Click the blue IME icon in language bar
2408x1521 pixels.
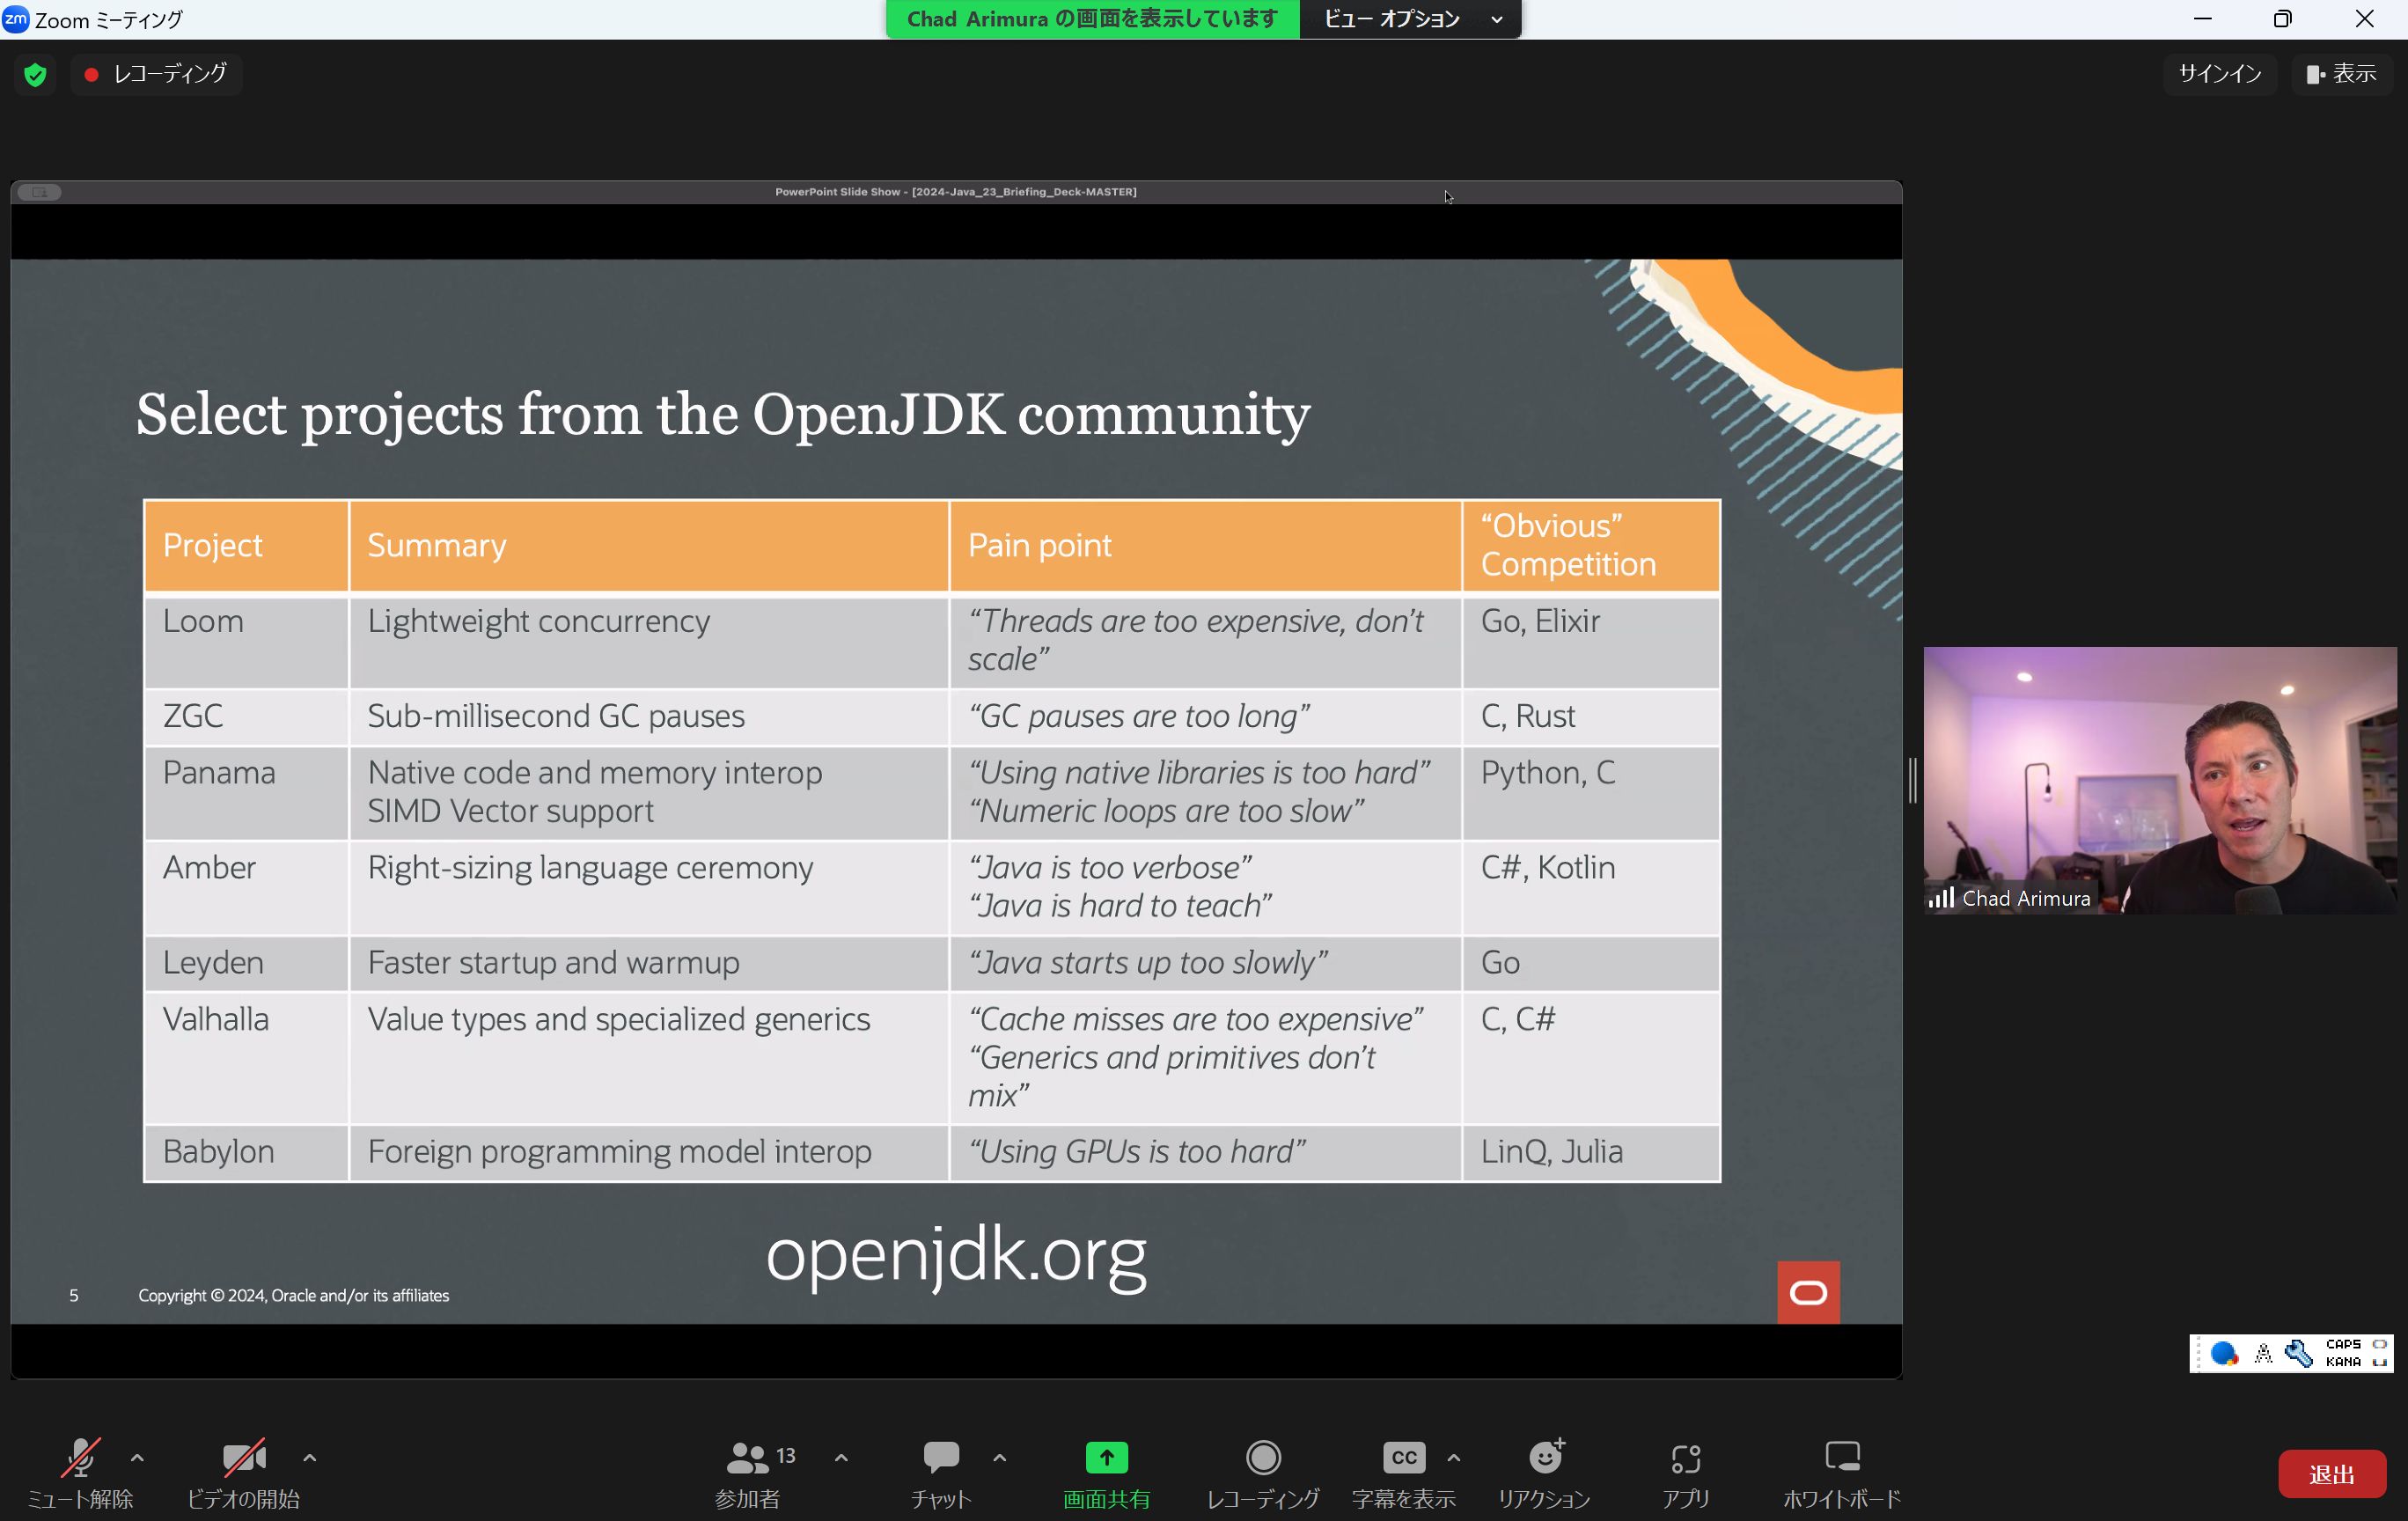(x=2223, y=1354)
